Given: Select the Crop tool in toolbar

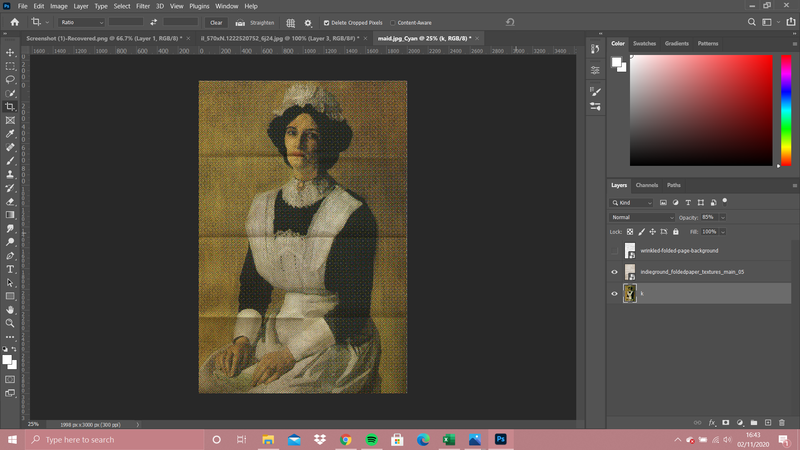Looking at the screenshot, I should coord(10,107).
